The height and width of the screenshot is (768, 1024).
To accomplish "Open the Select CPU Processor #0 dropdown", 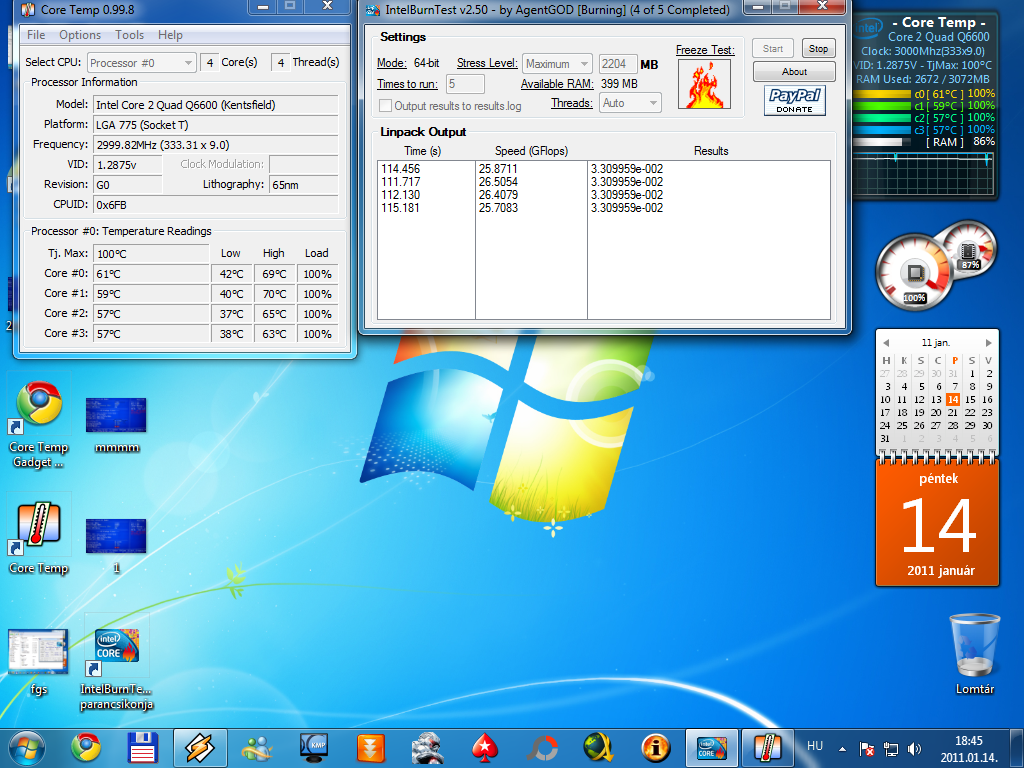I will [141, 63].
